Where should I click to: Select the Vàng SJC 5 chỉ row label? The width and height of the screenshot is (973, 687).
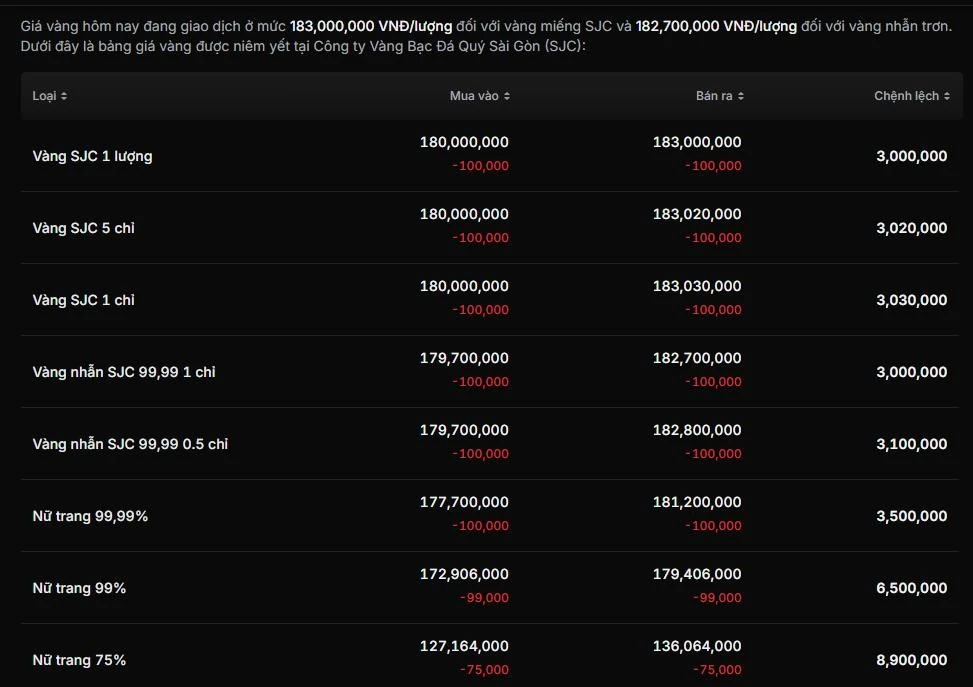[x=83, y=228]
